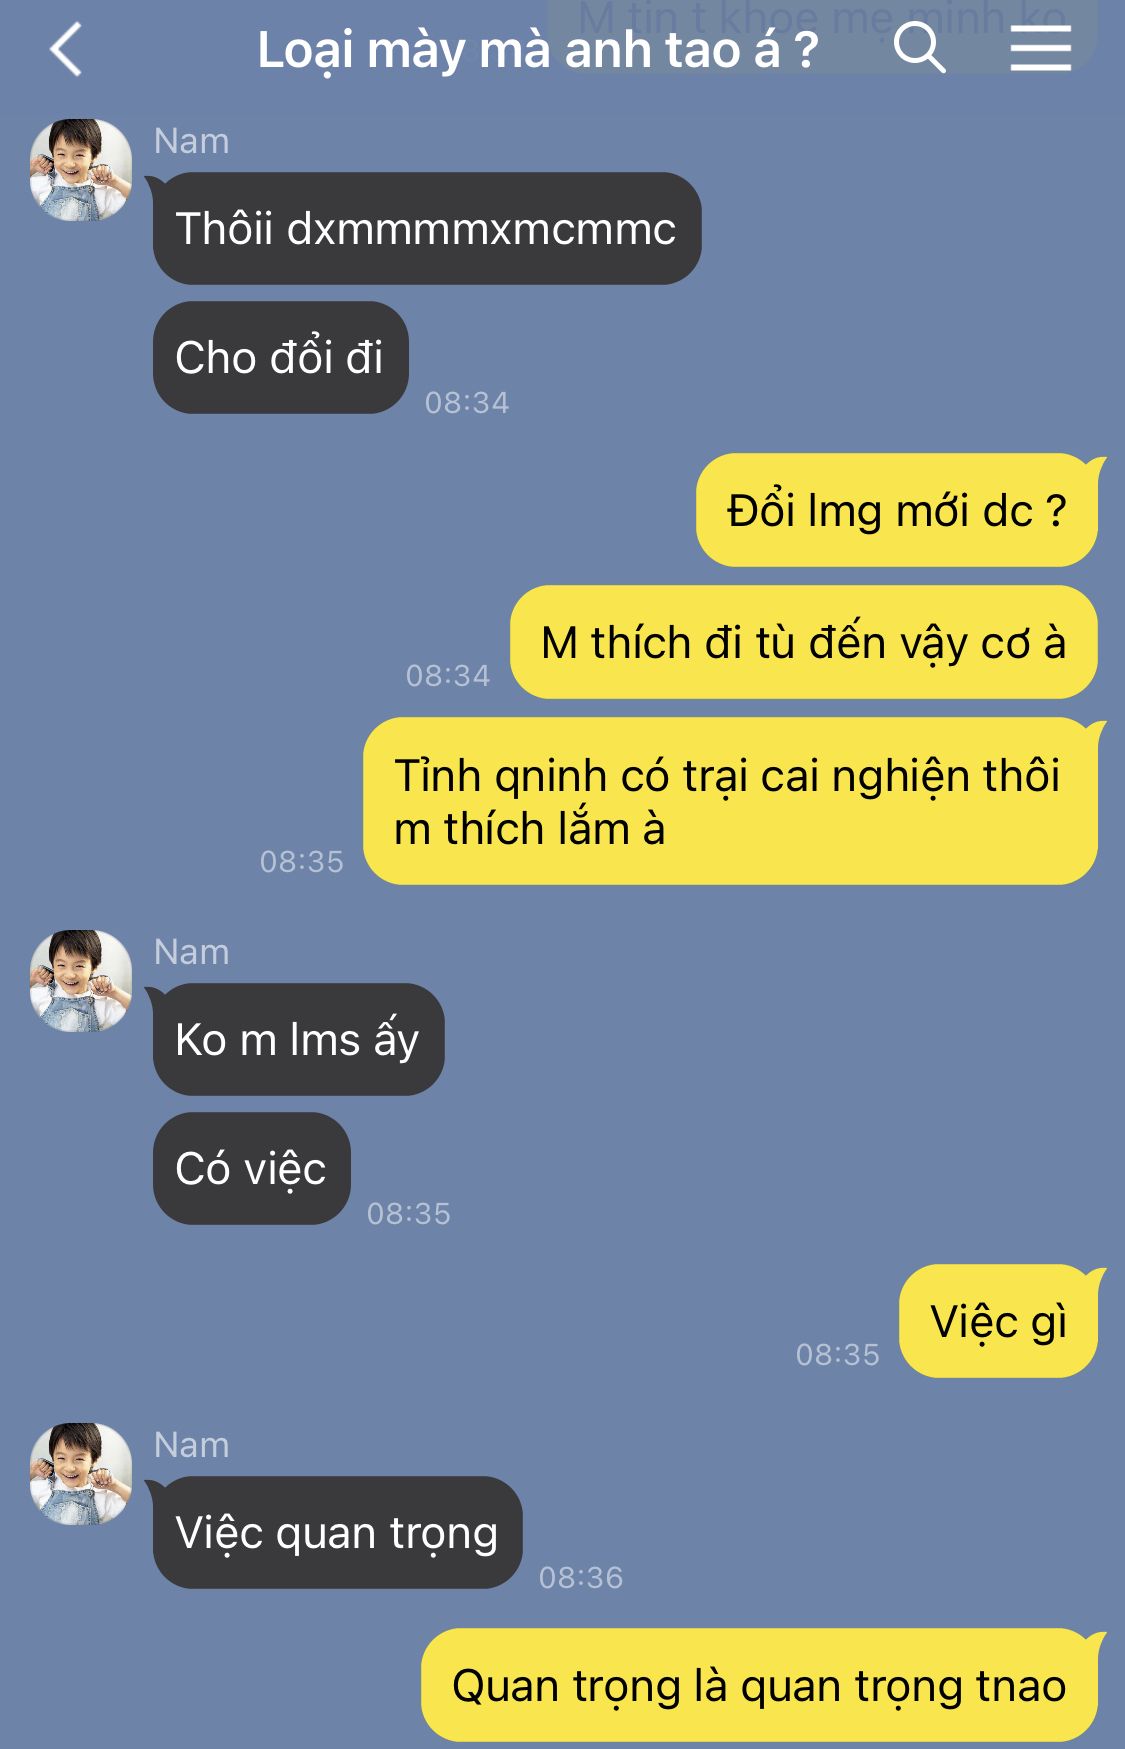The height and width of the screenshot is (1749, 1125).
Task: Tap the 'Nam' name above 'Ko m lms ấy'
Action: pyautogui.click(x=192, y=952)
